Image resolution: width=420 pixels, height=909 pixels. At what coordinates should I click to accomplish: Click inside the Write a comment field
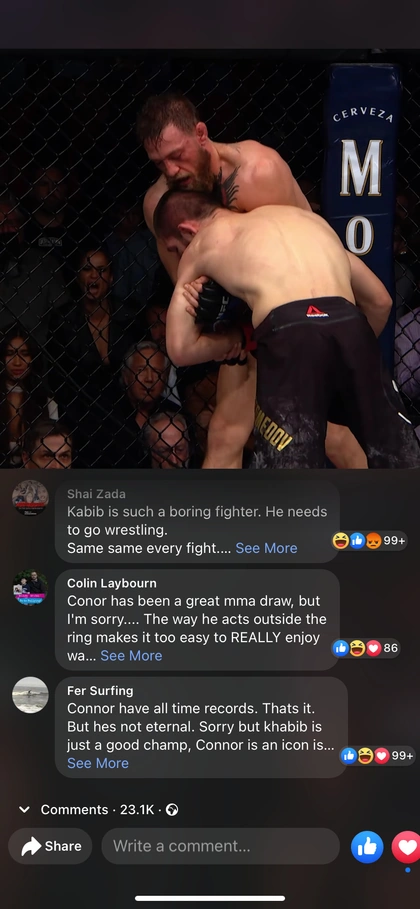pyautogui.click(x=220, y=846)
